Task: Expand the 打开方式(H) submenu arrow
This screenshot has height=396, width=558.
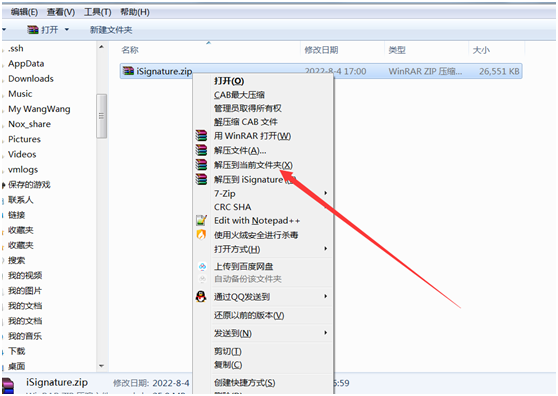Action: 325,248
